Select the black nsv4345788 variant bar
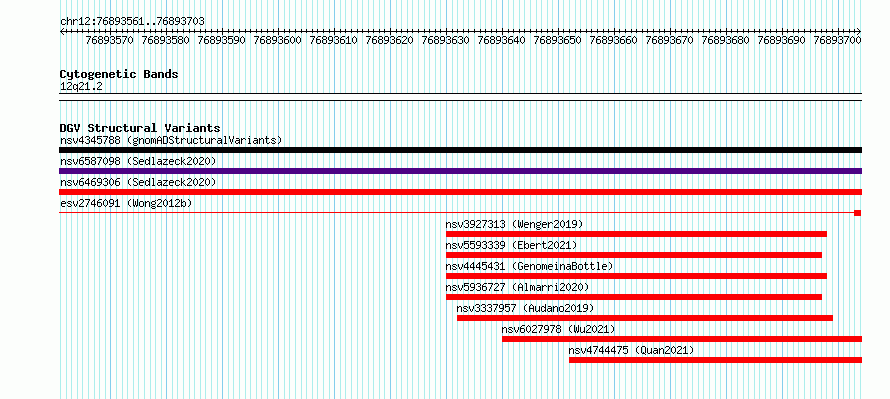 [x=460, y=150]
